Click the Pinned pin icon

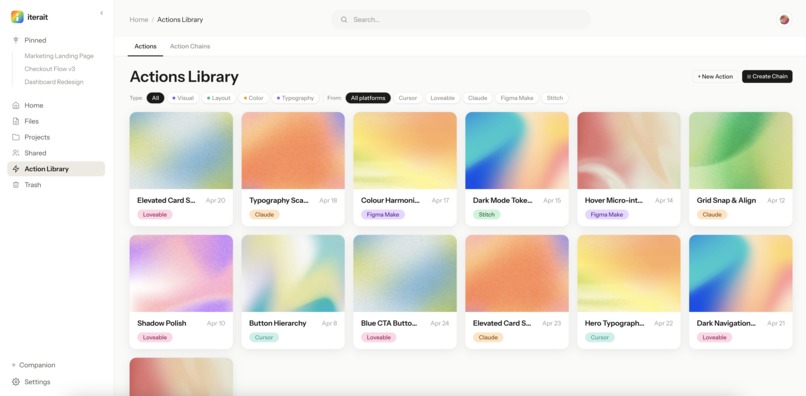click(x=15, y=40)
